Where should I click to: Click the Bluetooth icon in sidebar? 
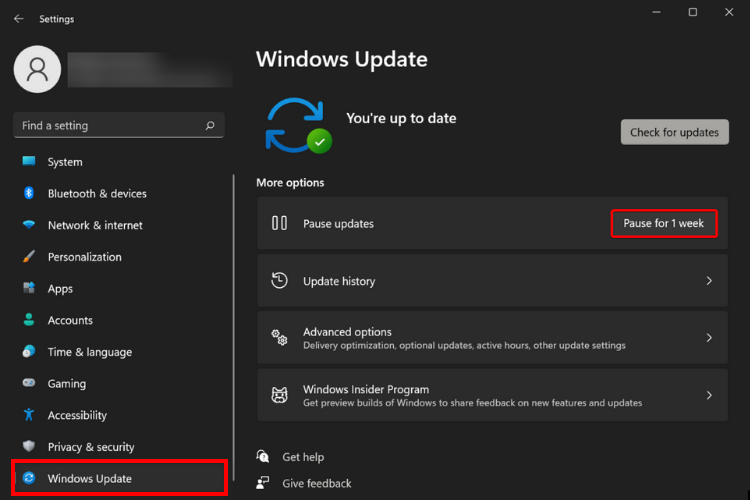click(29, 193)
